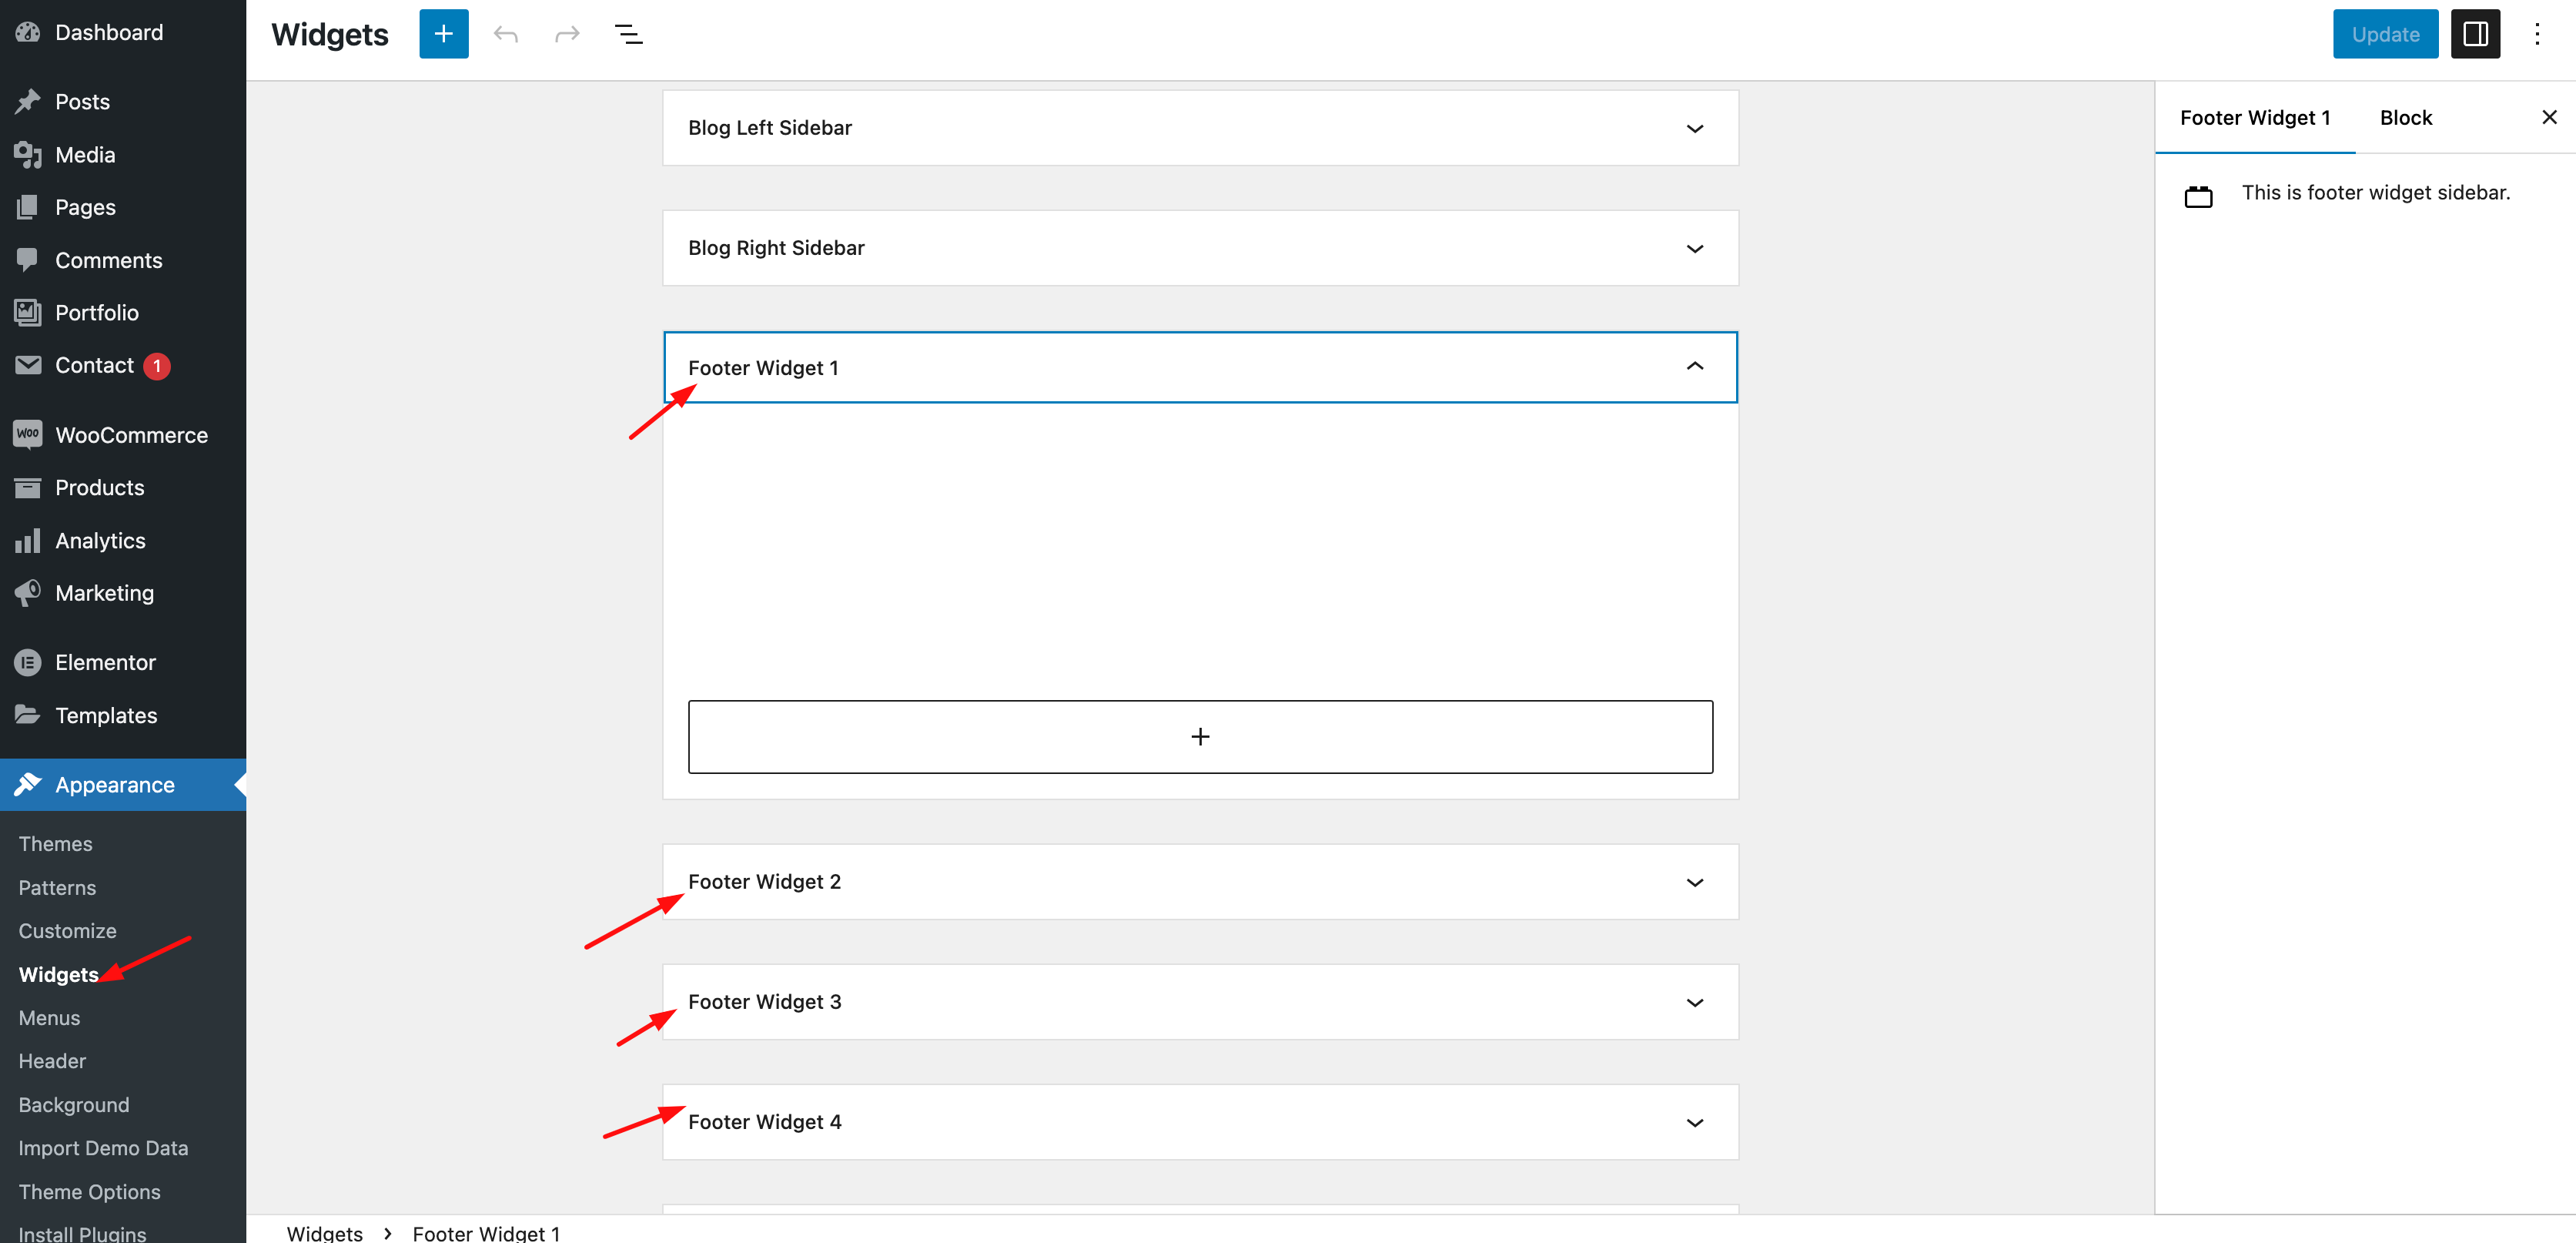Open Patterns under Appearance
Viewport: 2576px width, 1243px height.
pyautogui.click(x=57, y=887)
